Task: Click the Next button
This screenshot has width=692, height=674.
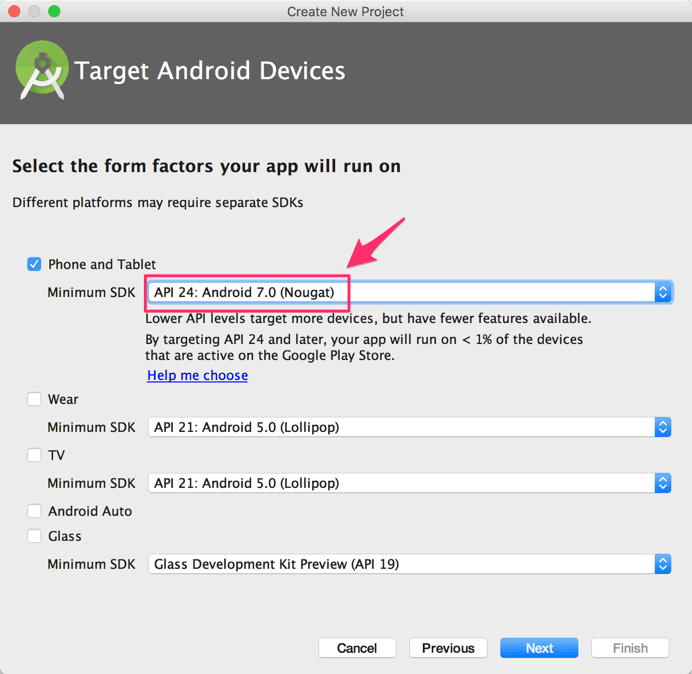Action: [539, 648]
